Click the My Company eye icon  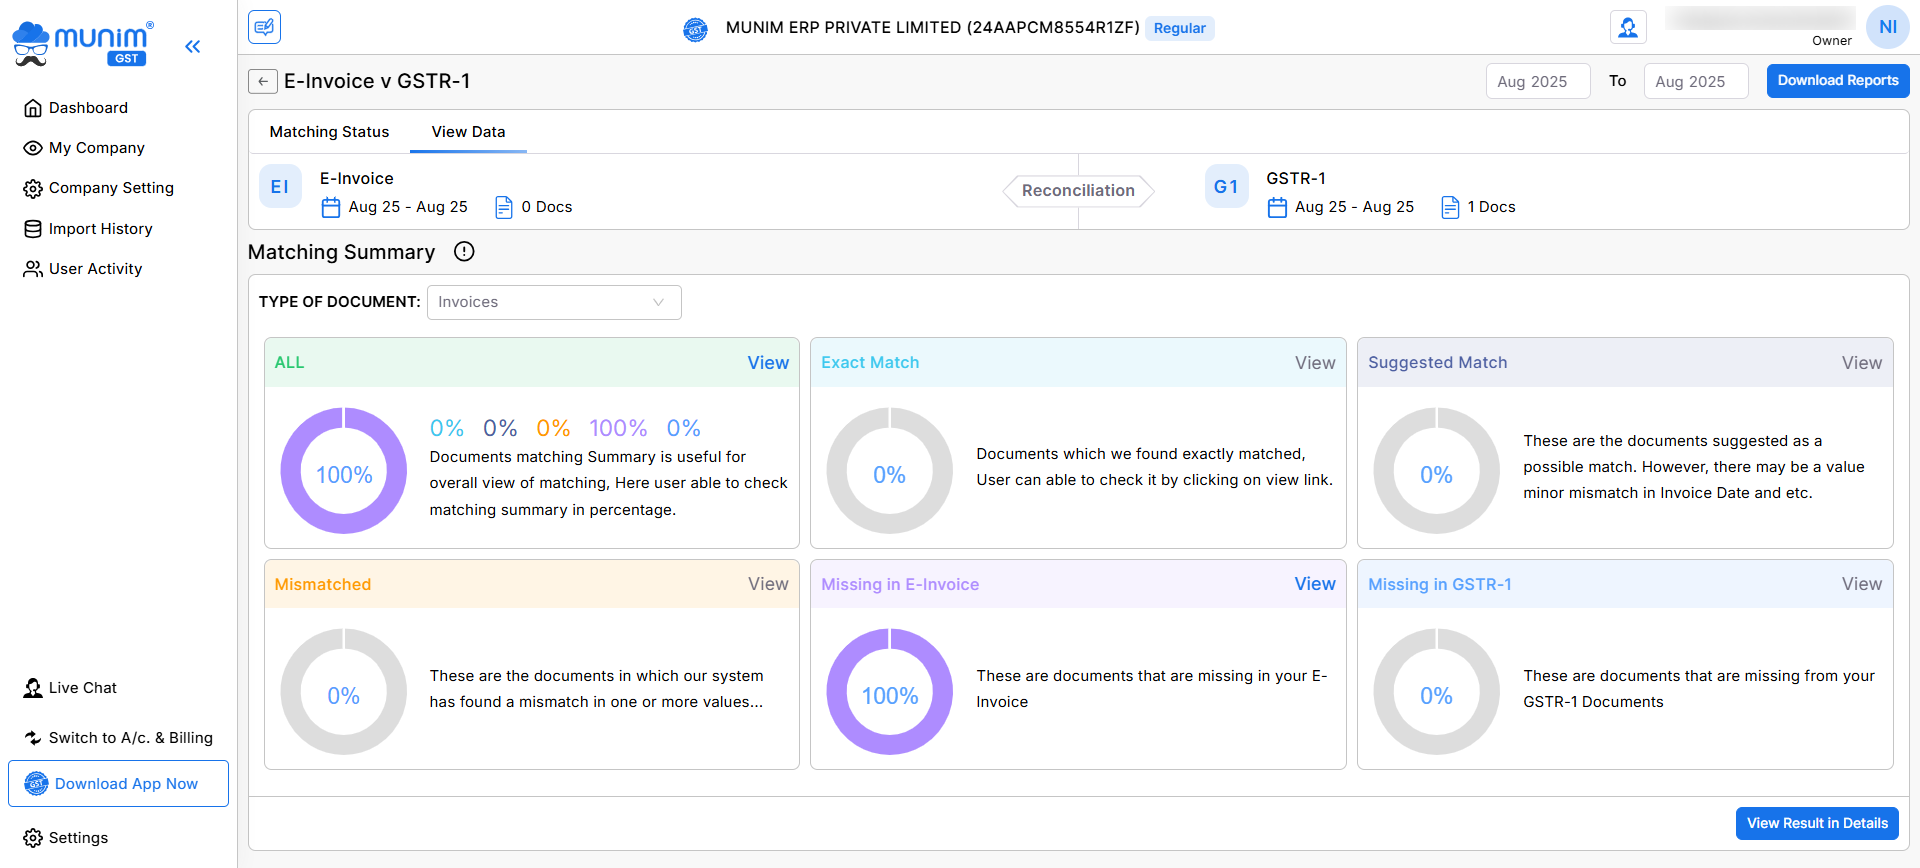tap(33, 148)
